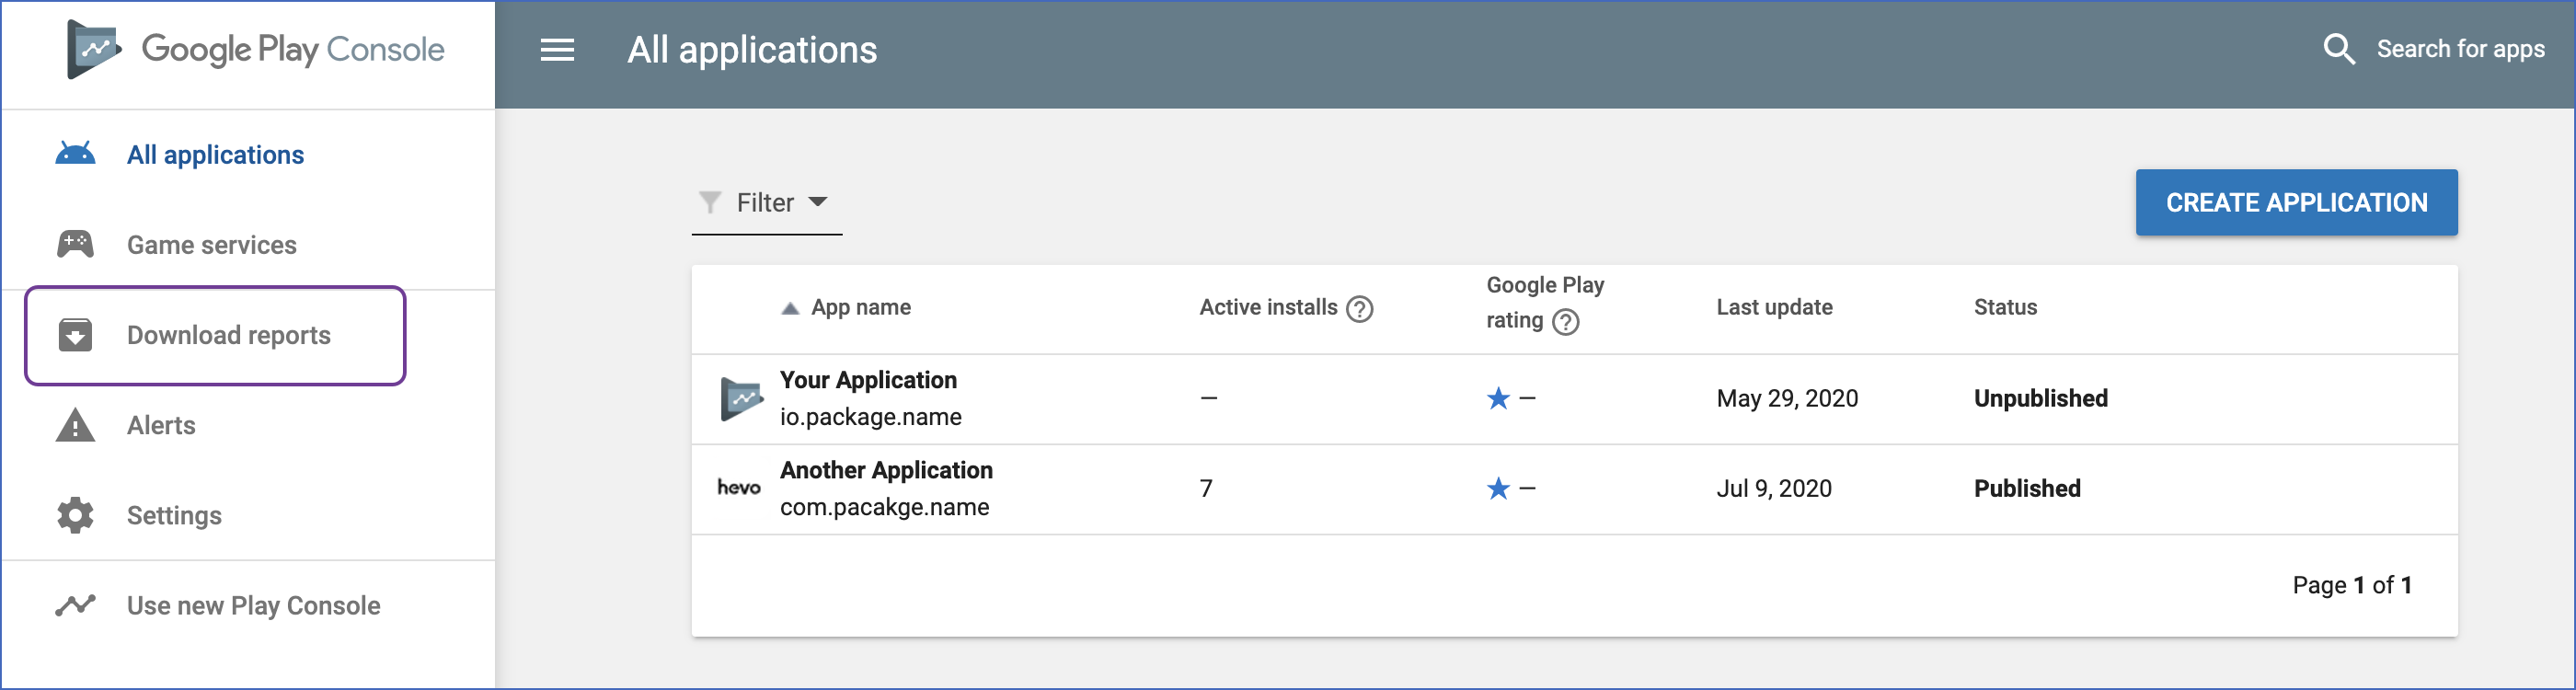Switch to Use new Play Console
This screenshot has width=2576, height=690.
point(253,605)
